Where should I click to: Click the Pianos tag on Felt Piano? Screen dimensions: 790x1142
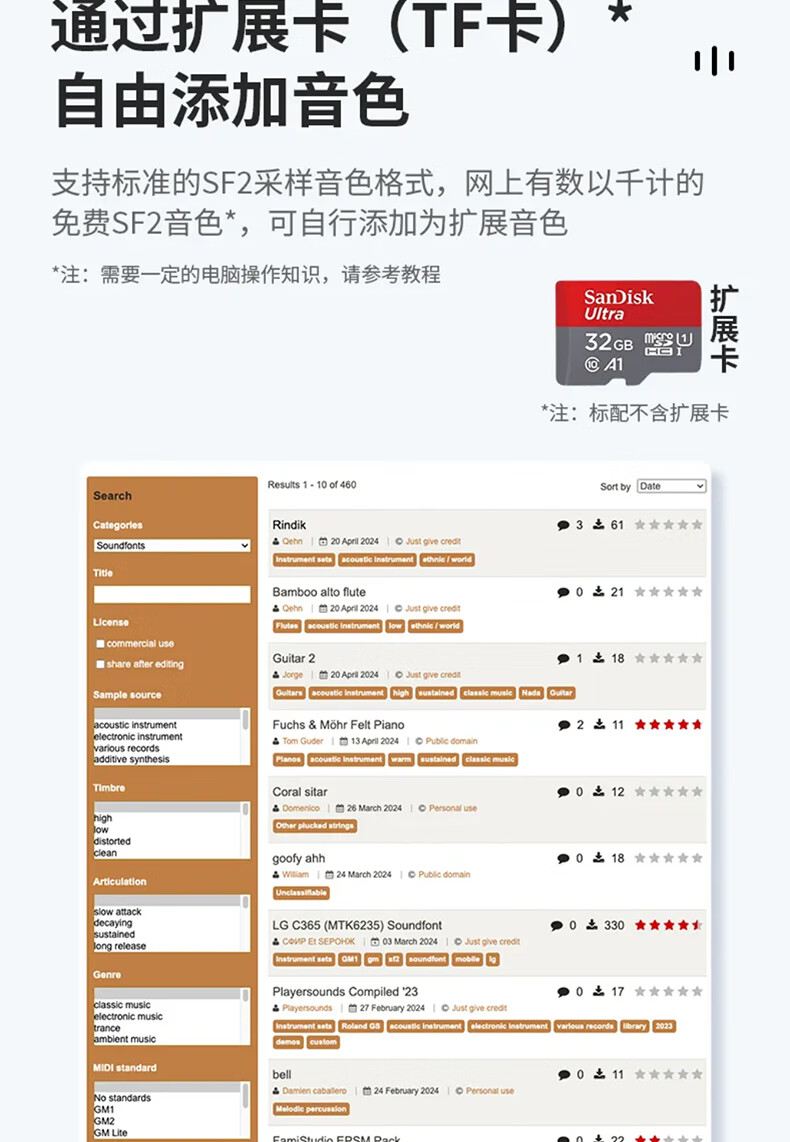point(288,759)
